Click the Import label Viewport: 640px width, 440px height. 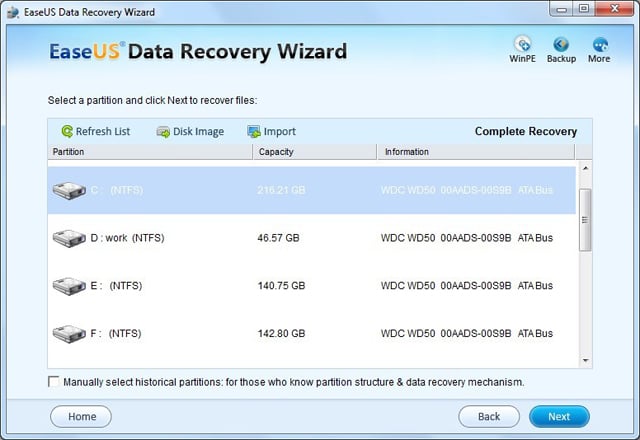[280, 131]
